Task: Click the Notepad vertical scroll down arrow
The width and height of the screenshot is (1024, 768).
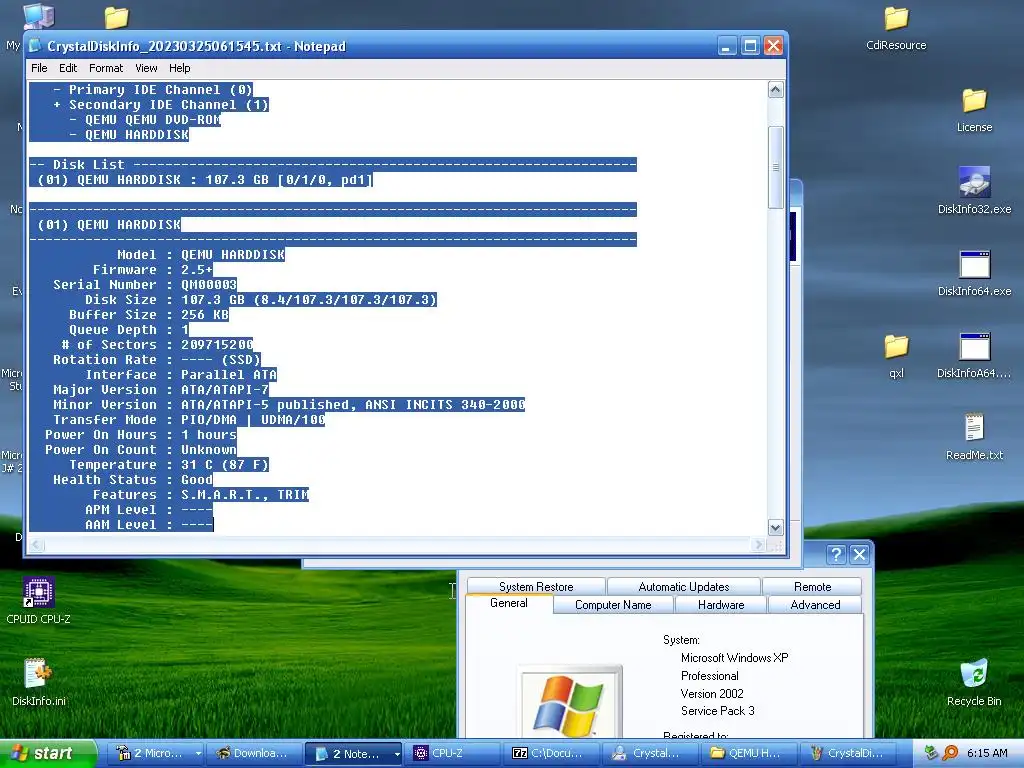Action: point(775,528)
